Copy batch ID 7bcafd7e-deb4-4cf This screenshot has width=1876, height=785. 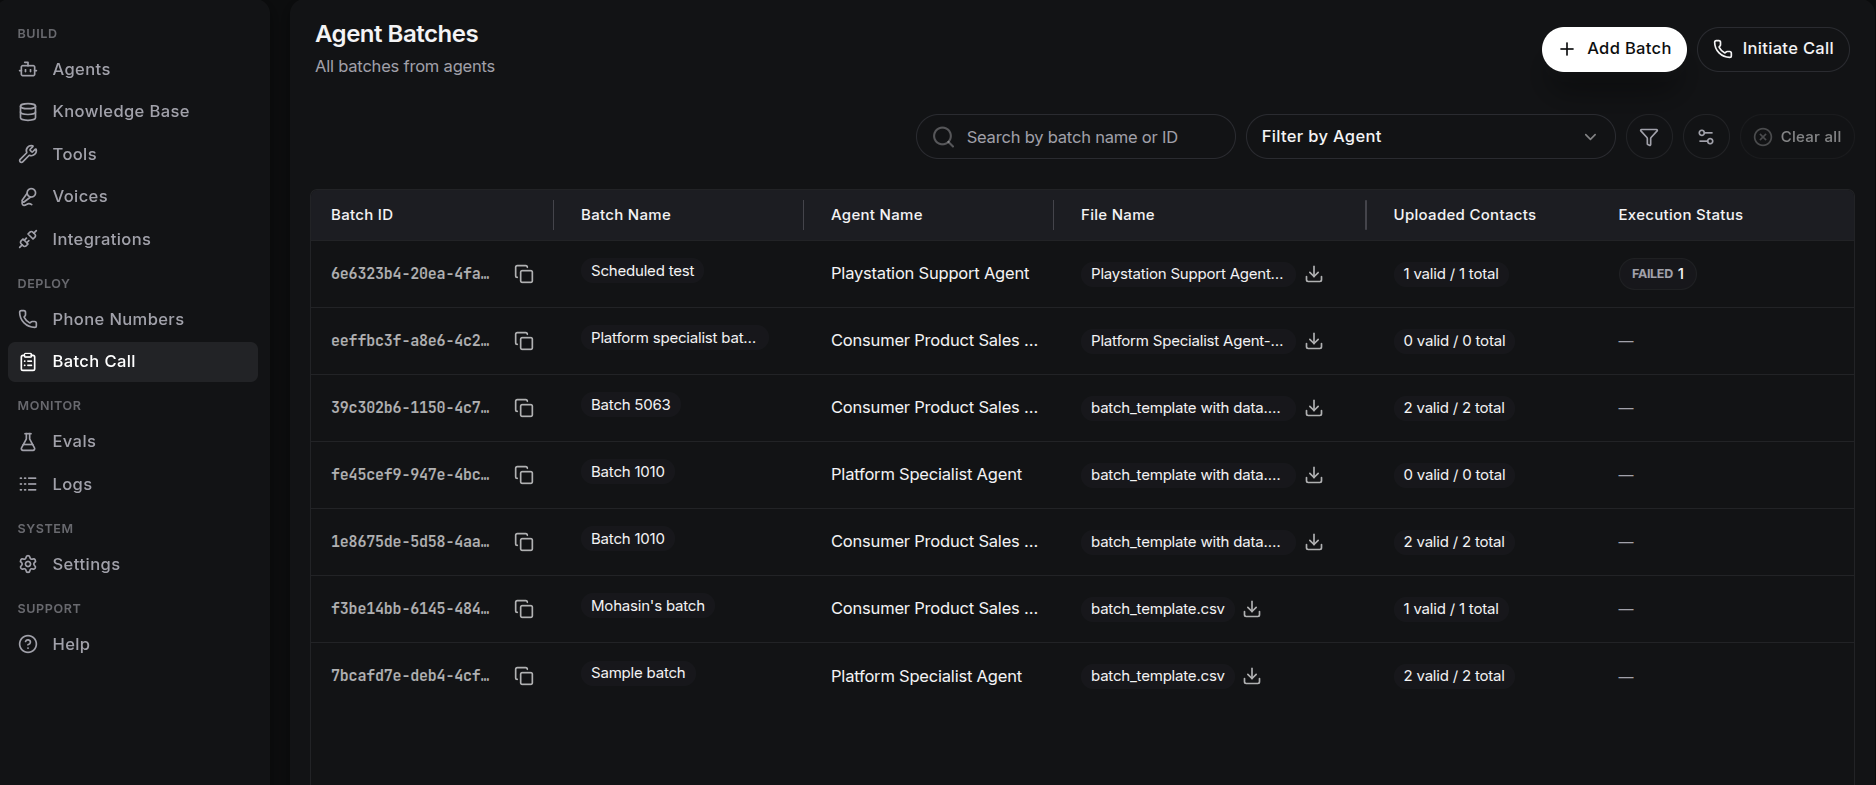click(524, 676)
